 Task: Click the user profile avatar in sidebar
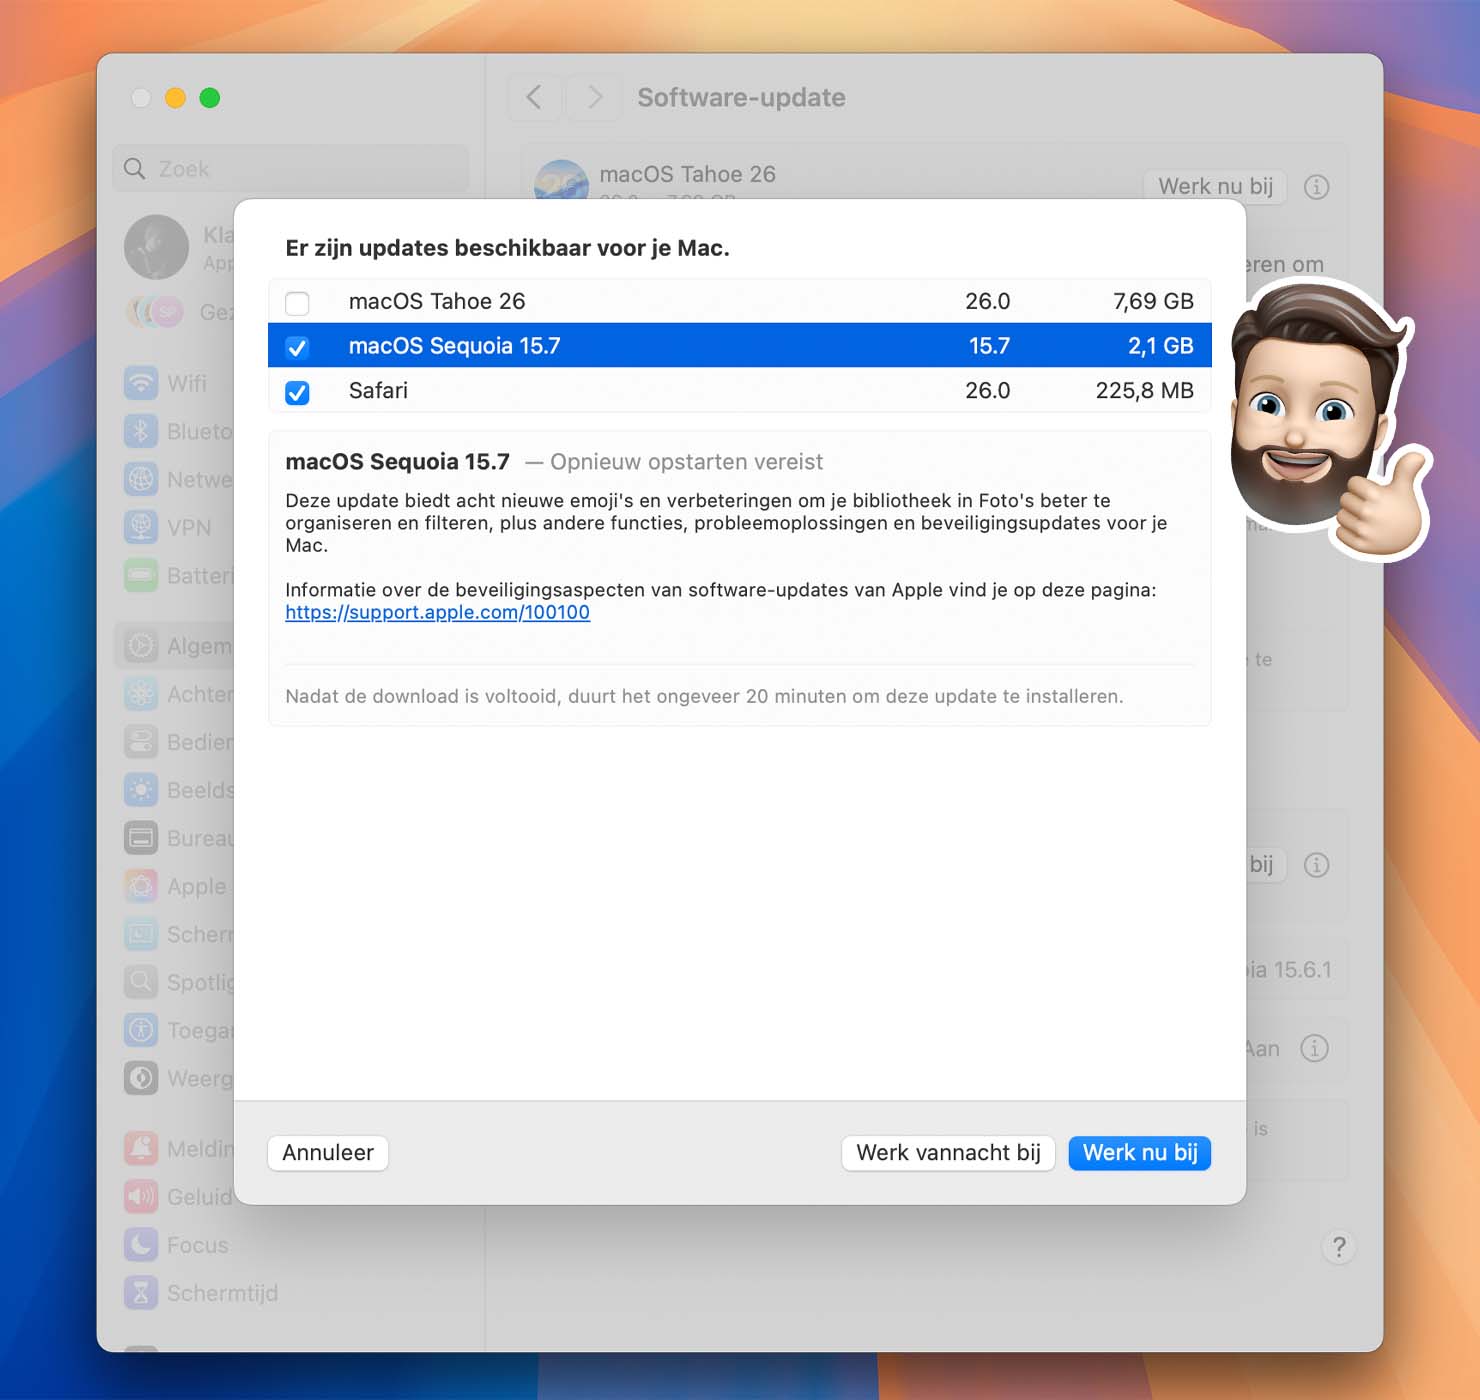click(x=156, y=247)
